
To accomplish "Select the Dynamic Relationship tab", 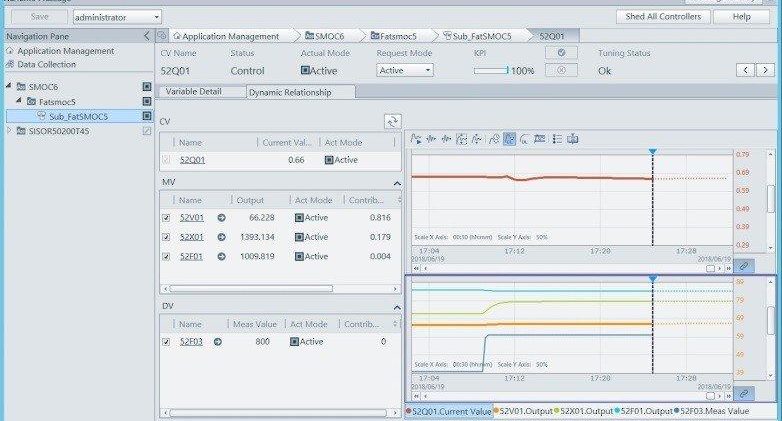I will tap(288, 92).
